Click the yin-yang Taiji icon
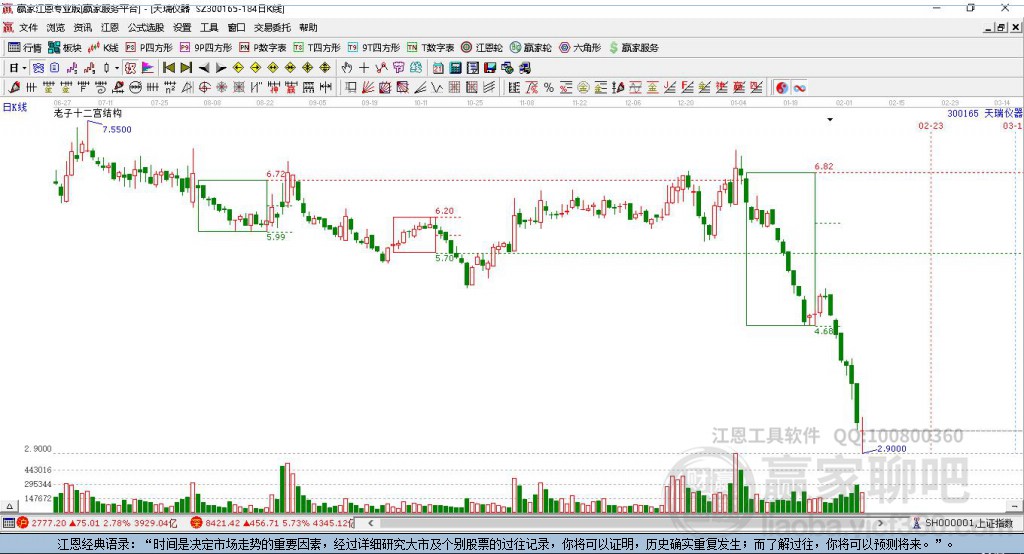 pos(782,88)
